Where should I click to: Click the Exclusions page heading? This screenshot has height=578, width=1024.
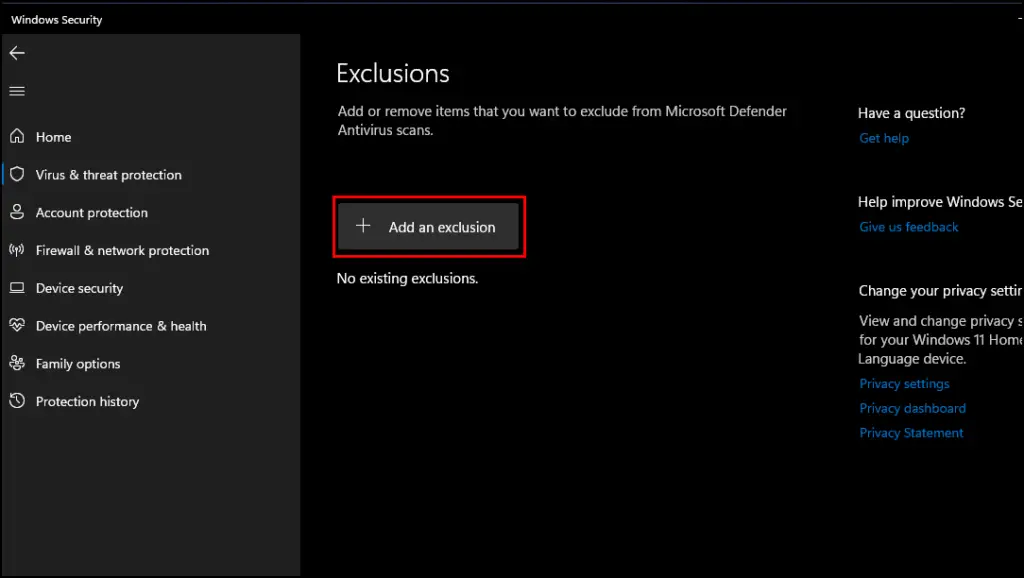tap(392, 74)
